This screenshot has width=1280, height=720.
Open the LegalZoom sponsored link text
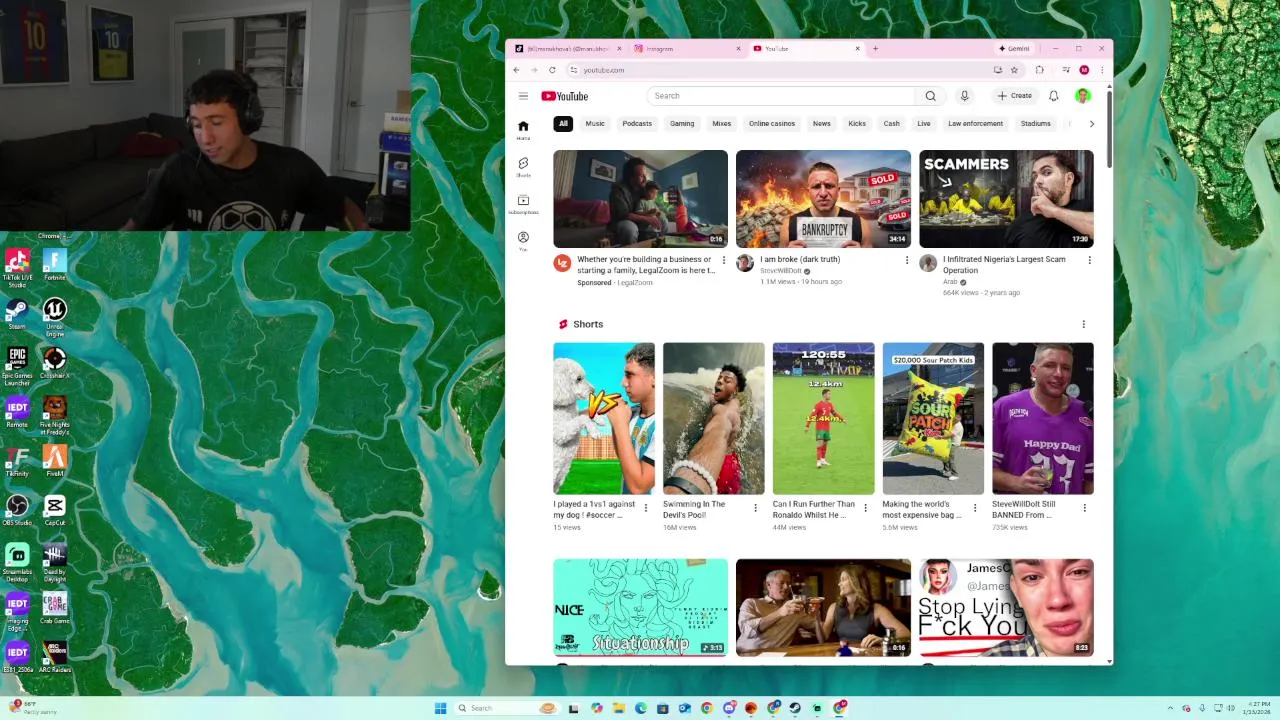coord(635,283)
